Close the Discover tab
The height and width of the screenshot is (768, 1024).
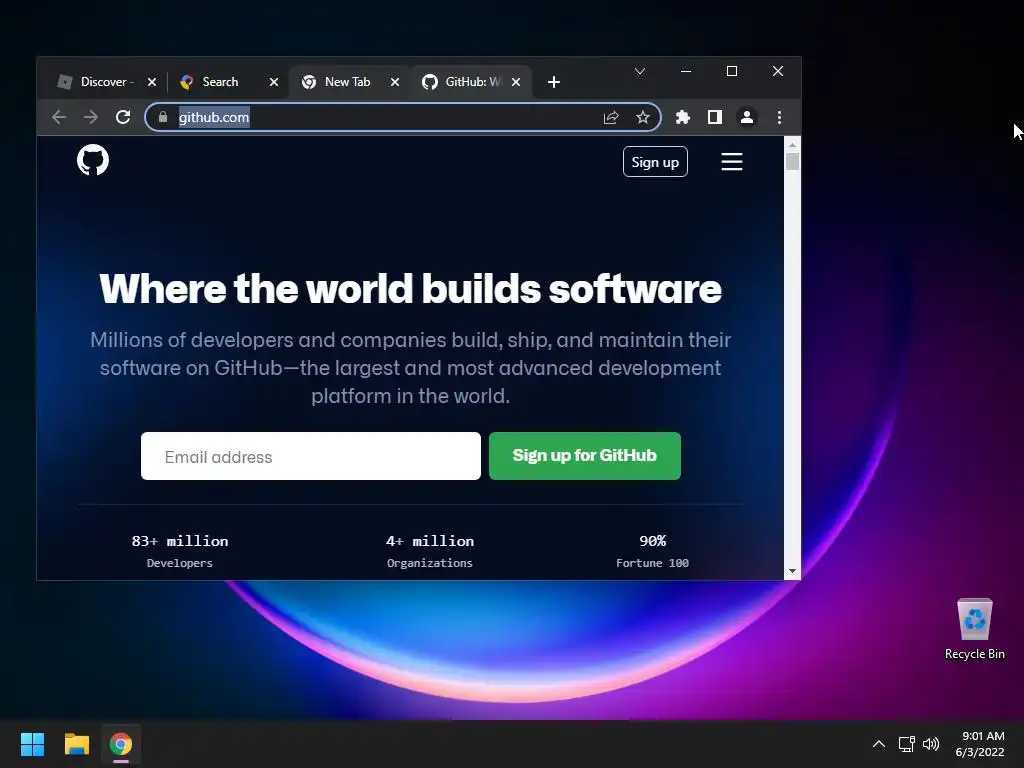pyautogui.click(x=152, y=82)
